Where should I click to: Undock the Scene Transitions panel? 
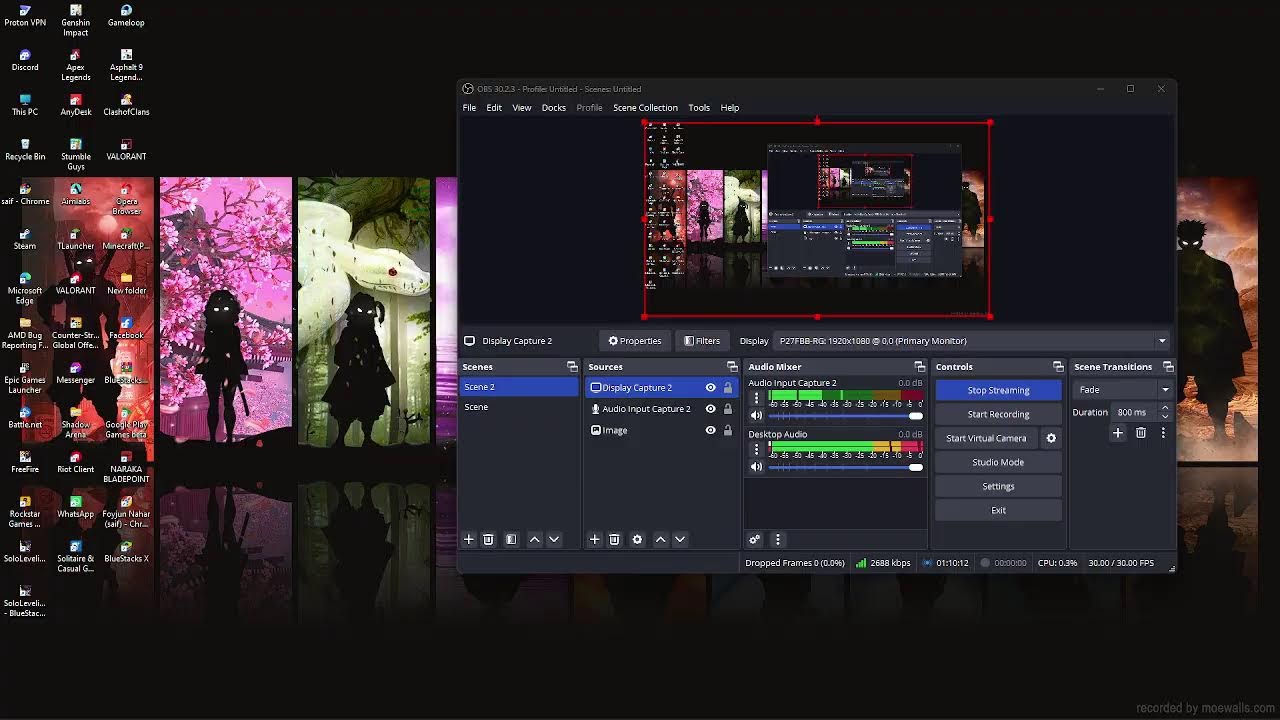pyautogui.click(x=1168, y=367)
